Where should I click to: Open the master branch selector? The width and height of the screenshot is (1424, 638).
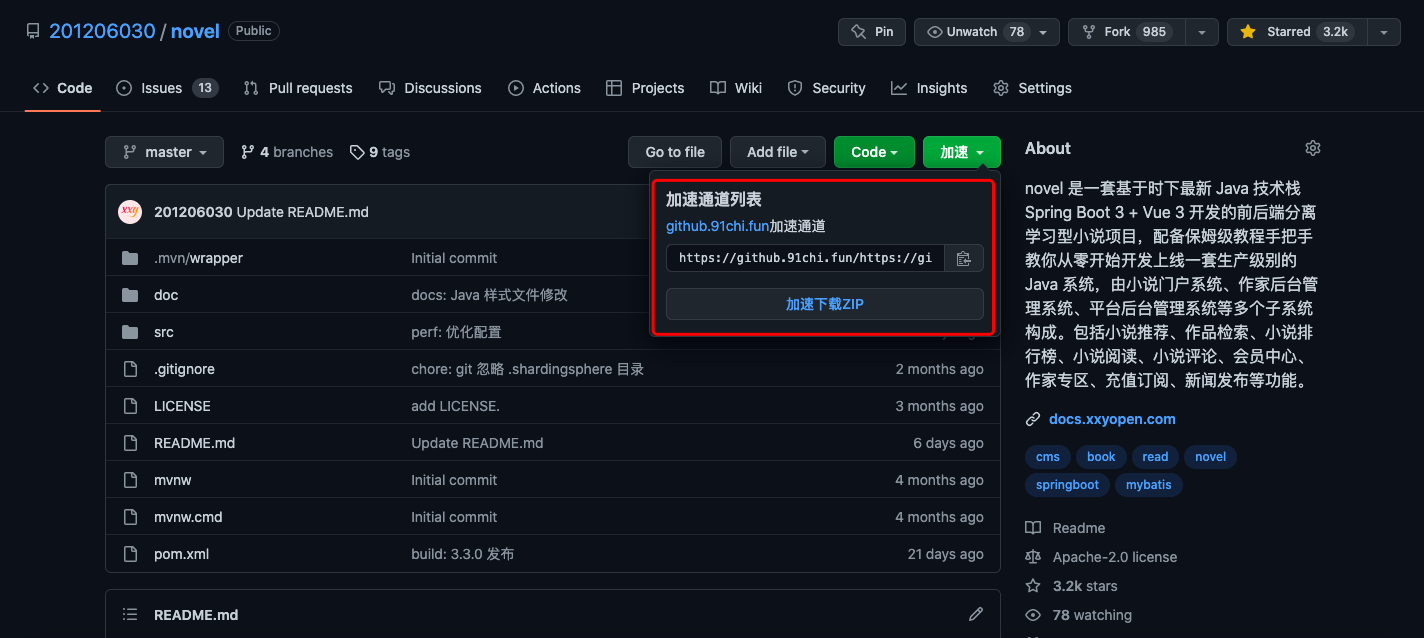coord(164,152)
